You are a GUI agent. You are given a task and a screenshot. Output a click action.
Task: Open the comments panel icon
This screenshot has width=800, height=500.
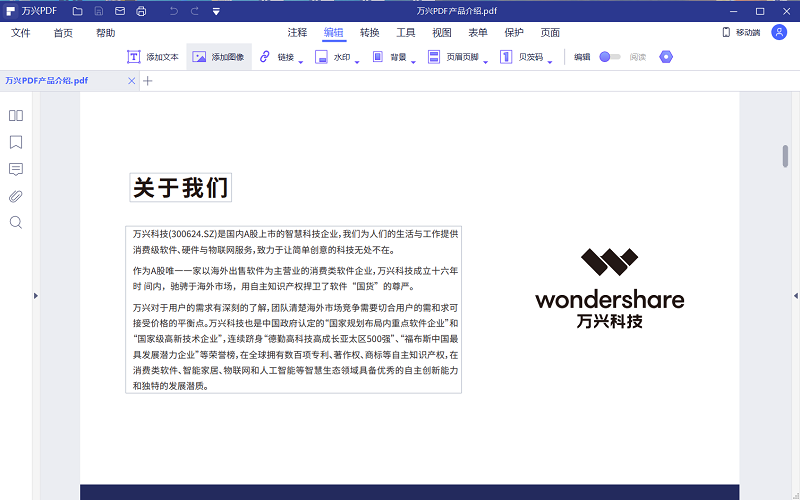(x=16, y=169)
